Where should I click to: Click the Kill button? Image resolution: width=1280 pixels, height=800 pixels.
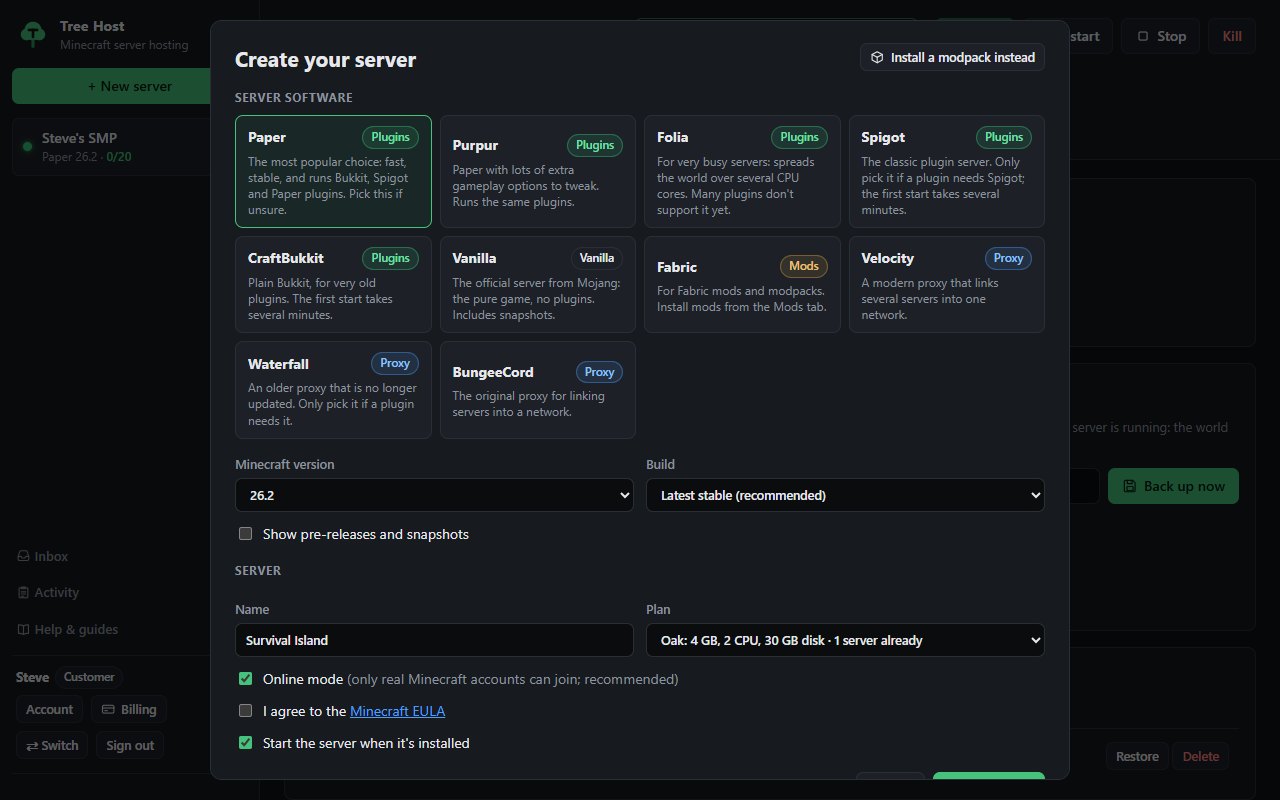click(1232, 36)
